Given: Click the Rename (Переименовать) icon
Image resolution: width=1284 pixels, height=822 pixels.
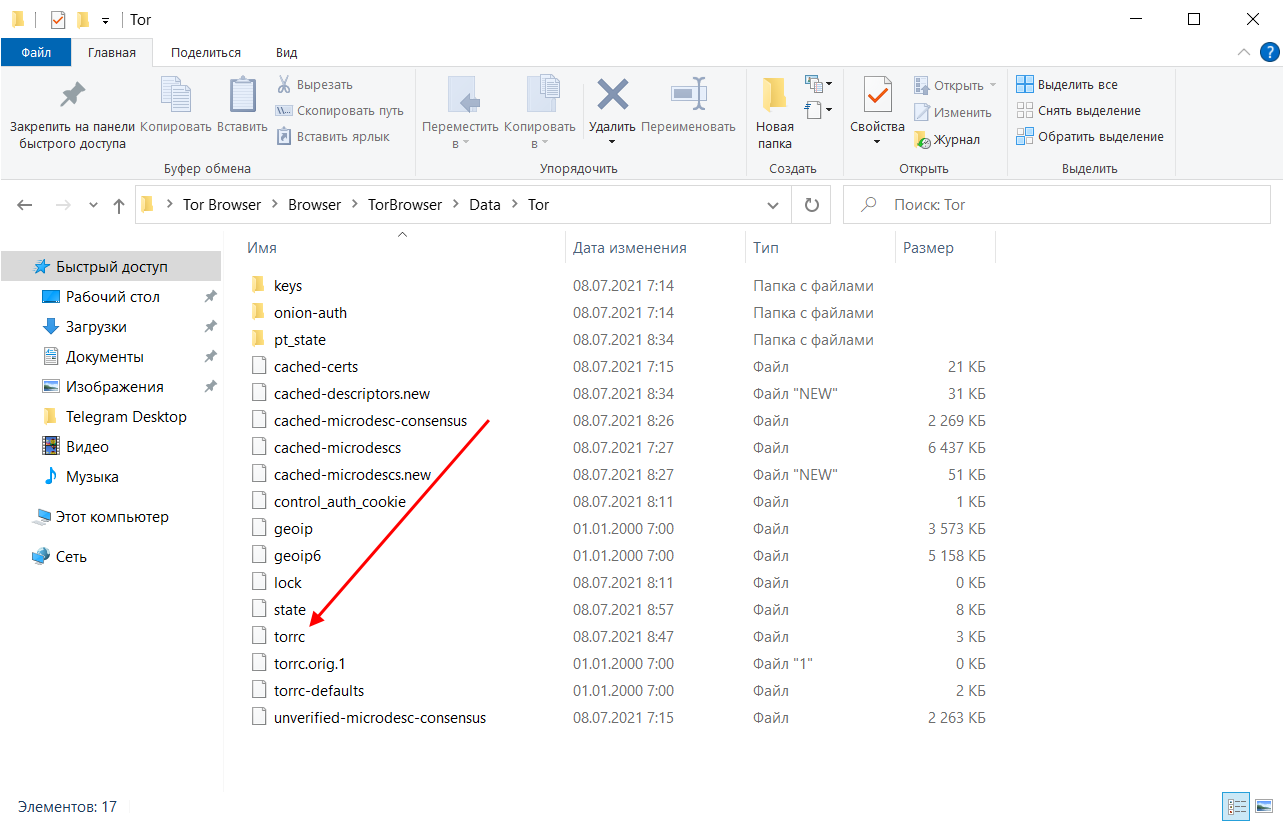Looking at the screenshot, I should (x=688, y=96).
